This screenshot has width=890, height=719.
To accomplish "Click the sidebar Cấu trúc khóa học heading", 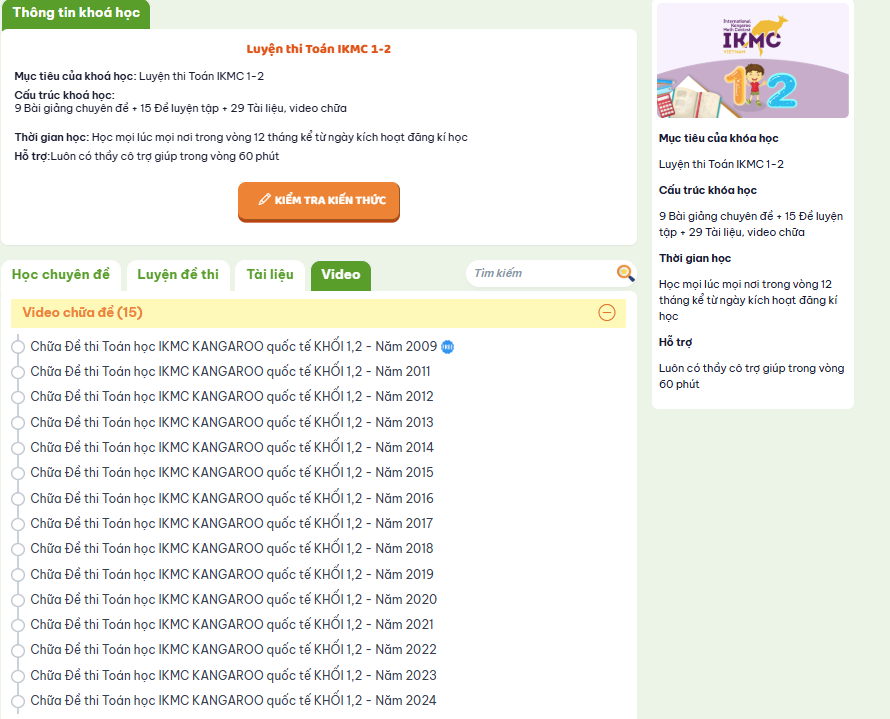I will pyautogui.click(x=708, y=190).
